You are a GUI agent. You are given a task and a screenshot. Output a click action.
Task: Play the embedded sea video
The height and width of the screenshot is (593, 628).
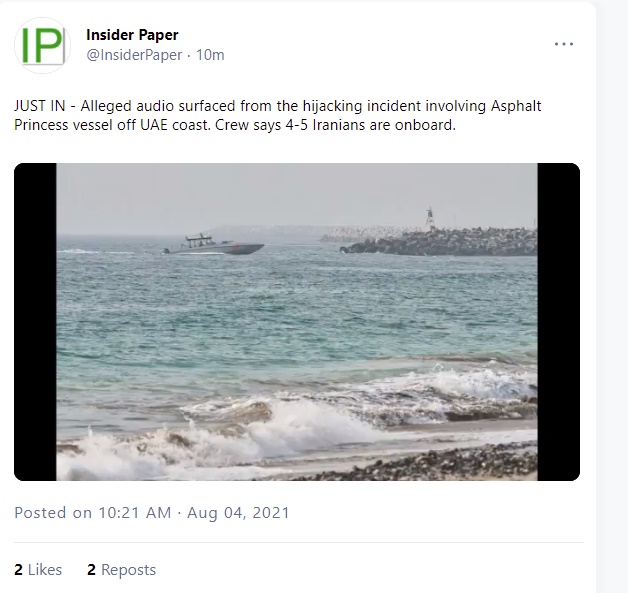(x=297, y=322)
